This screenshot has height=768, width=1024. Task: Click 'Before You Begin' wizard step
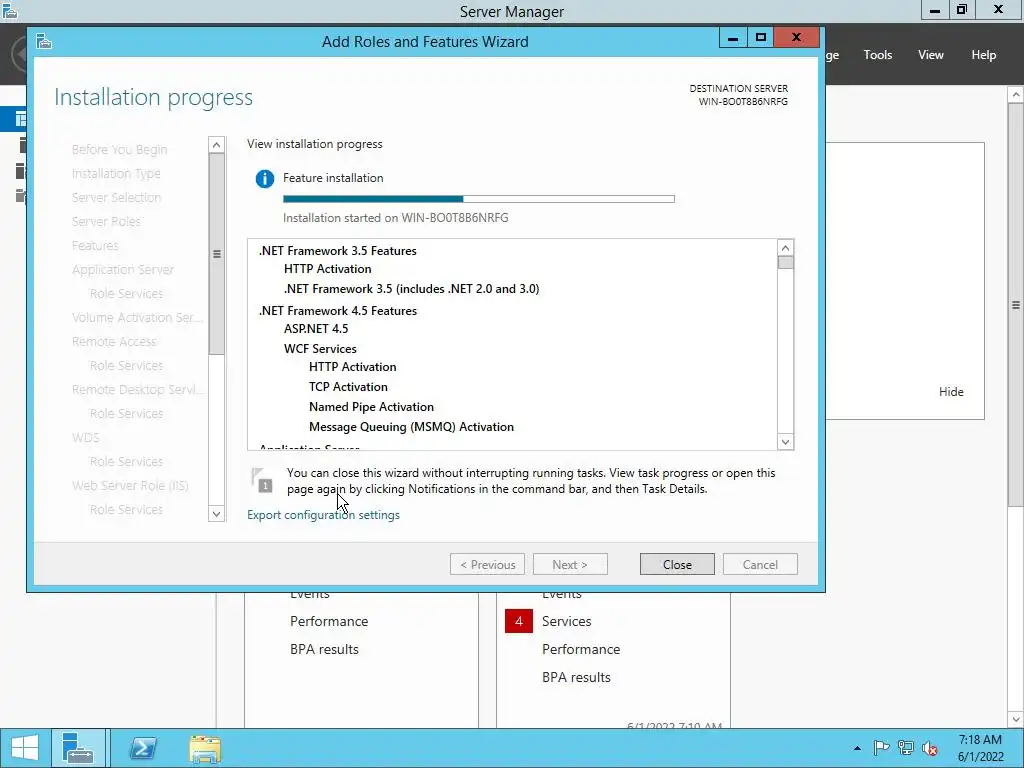coord(120,150)
